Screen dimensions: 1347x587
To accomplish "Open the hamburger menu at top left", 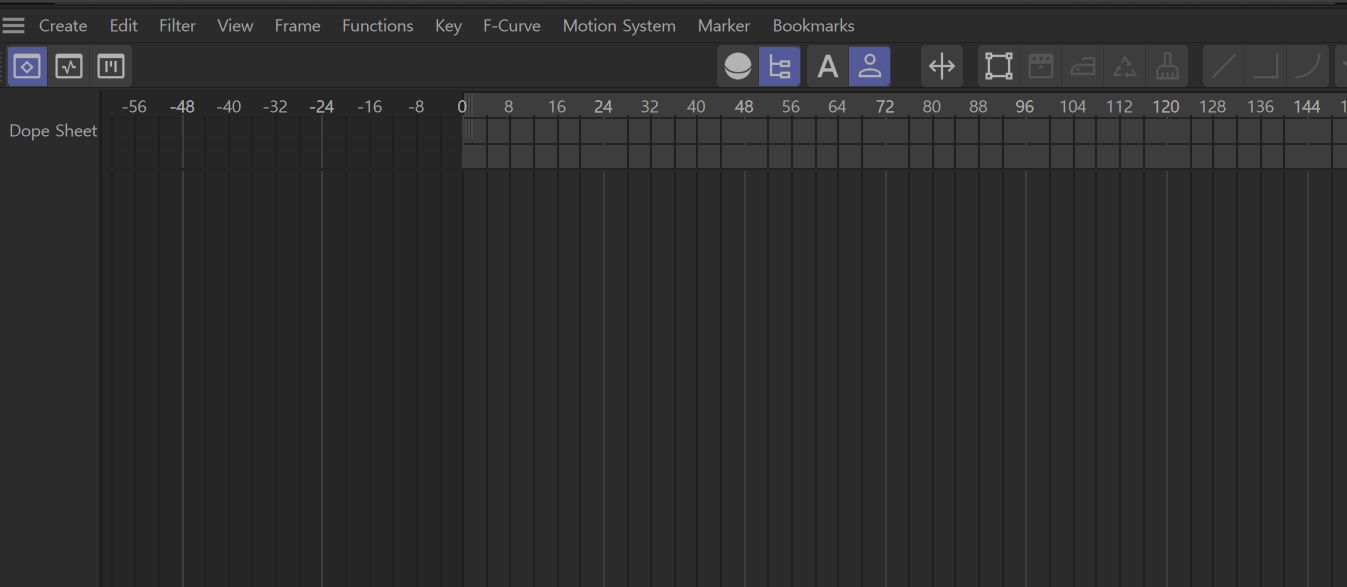I will click(14, 25).
